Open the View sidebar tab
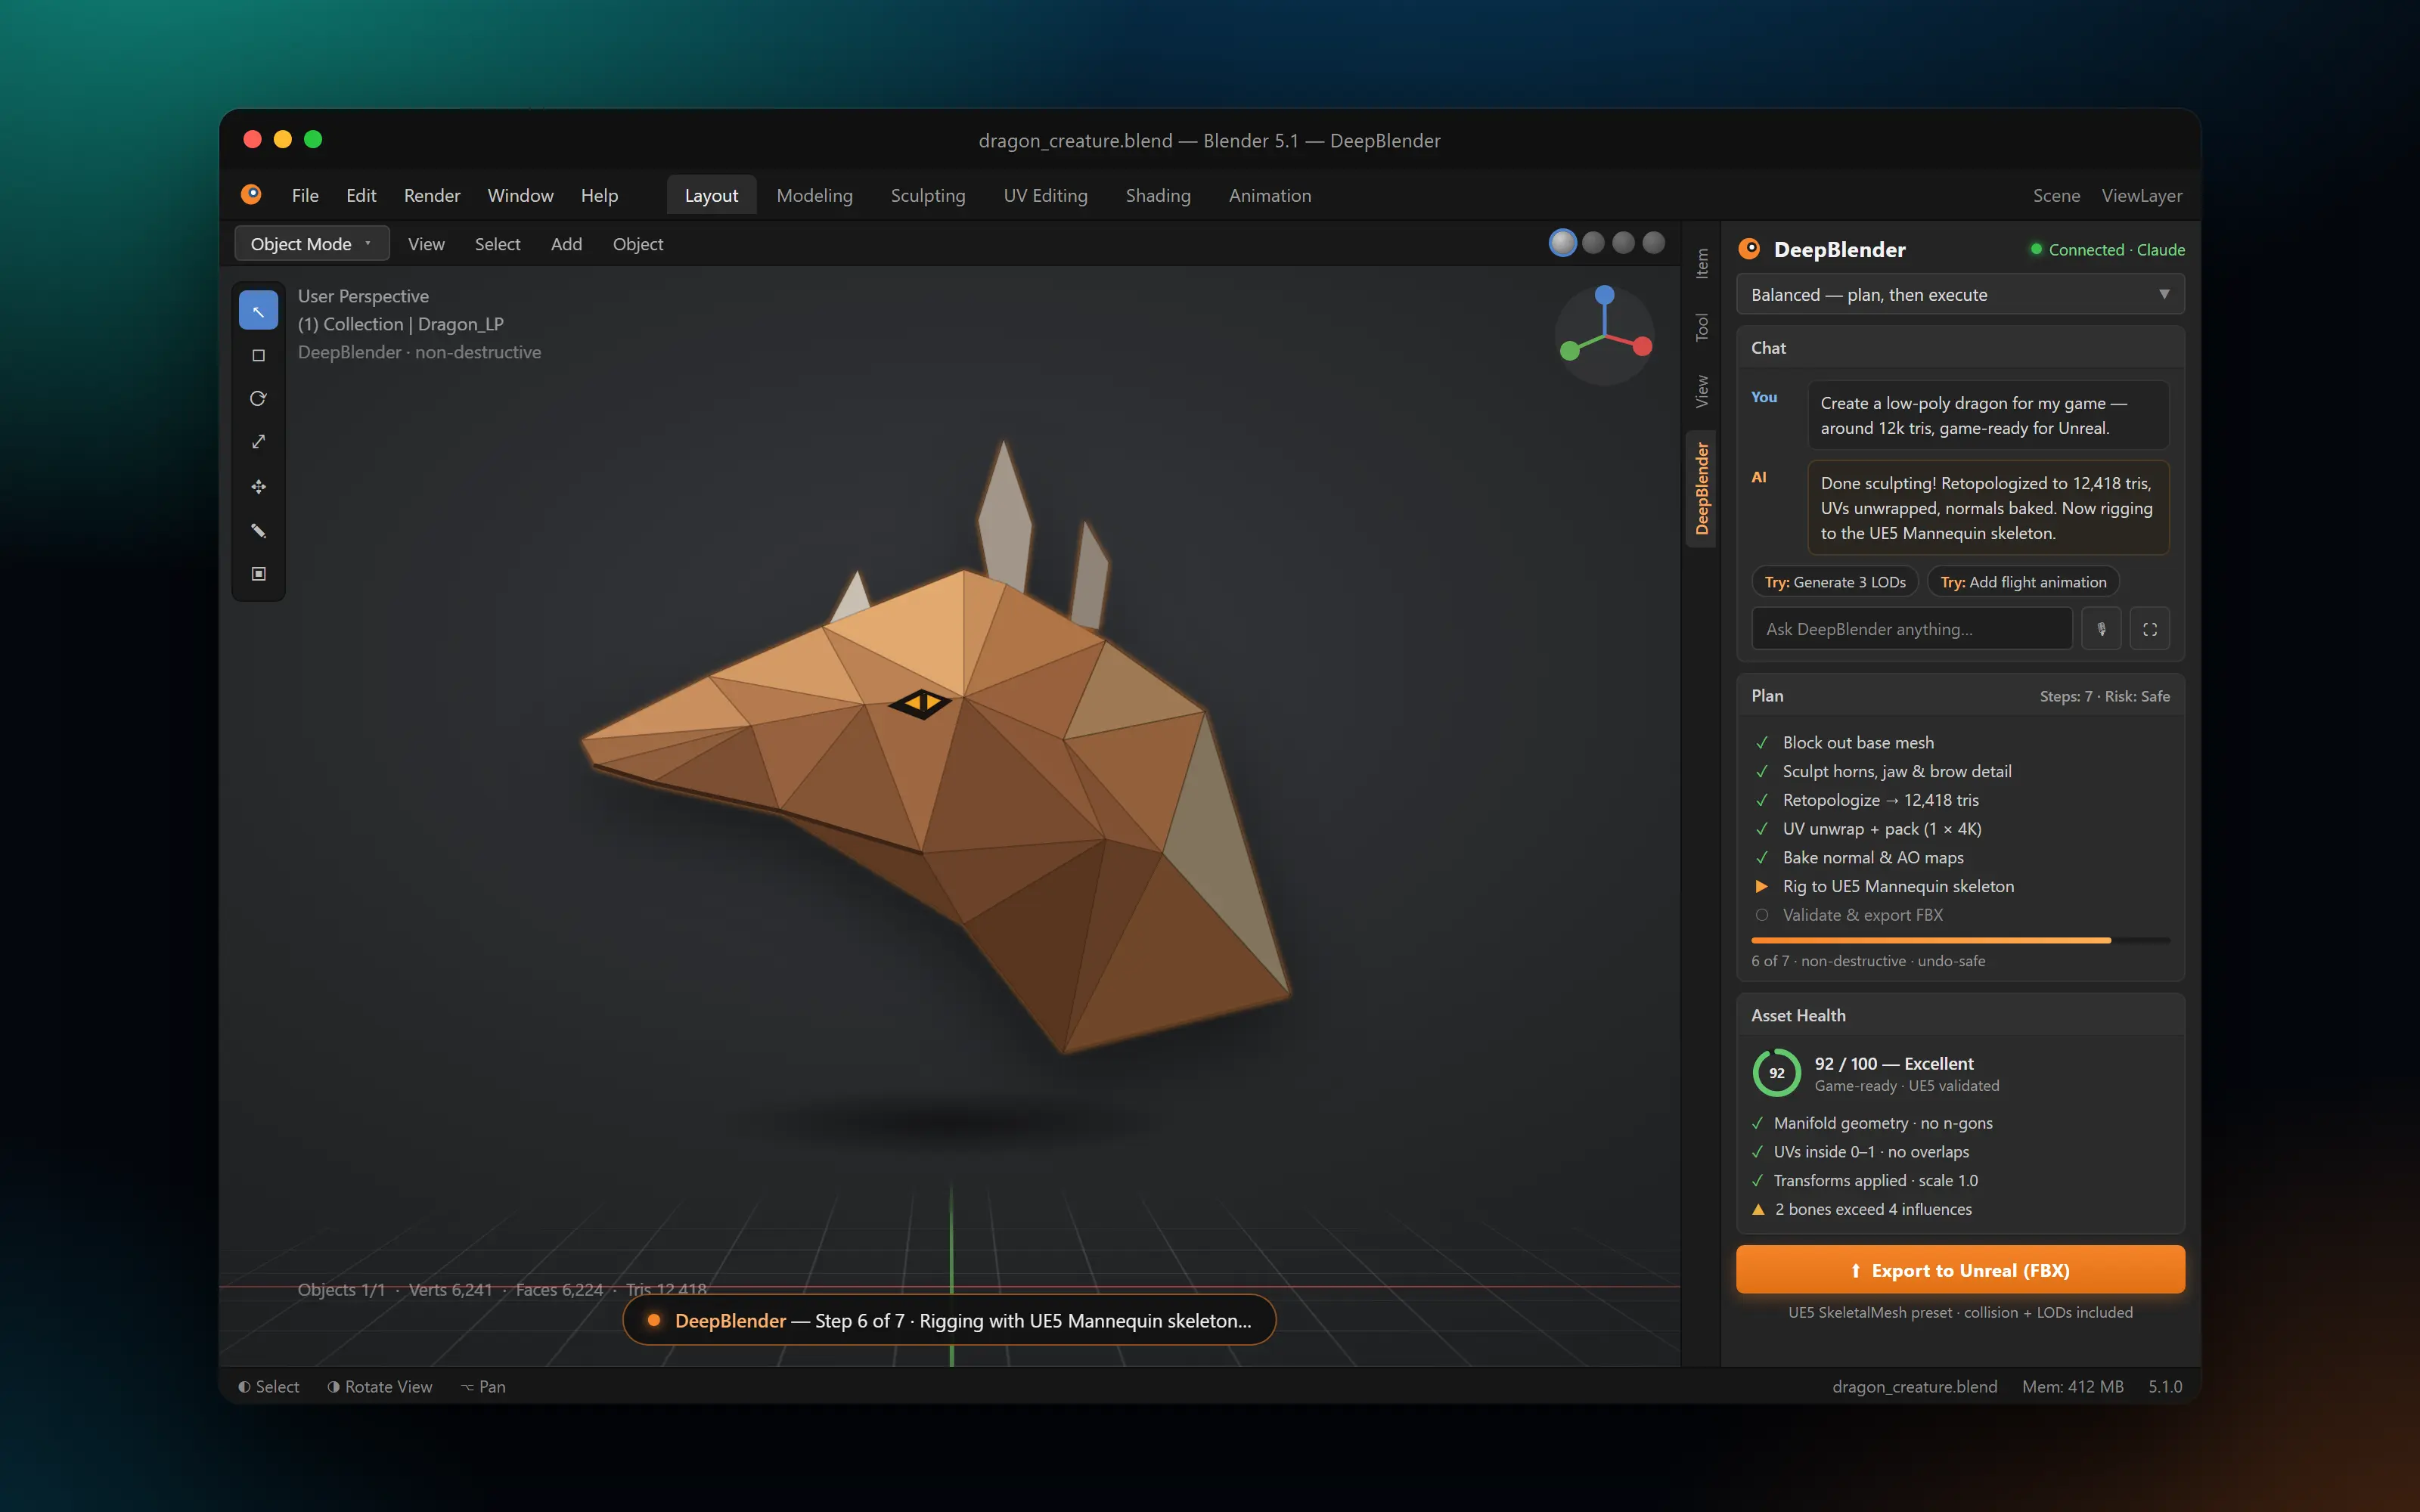Viewport: 2420px width, 1512px height. (x=1702, y=391)
